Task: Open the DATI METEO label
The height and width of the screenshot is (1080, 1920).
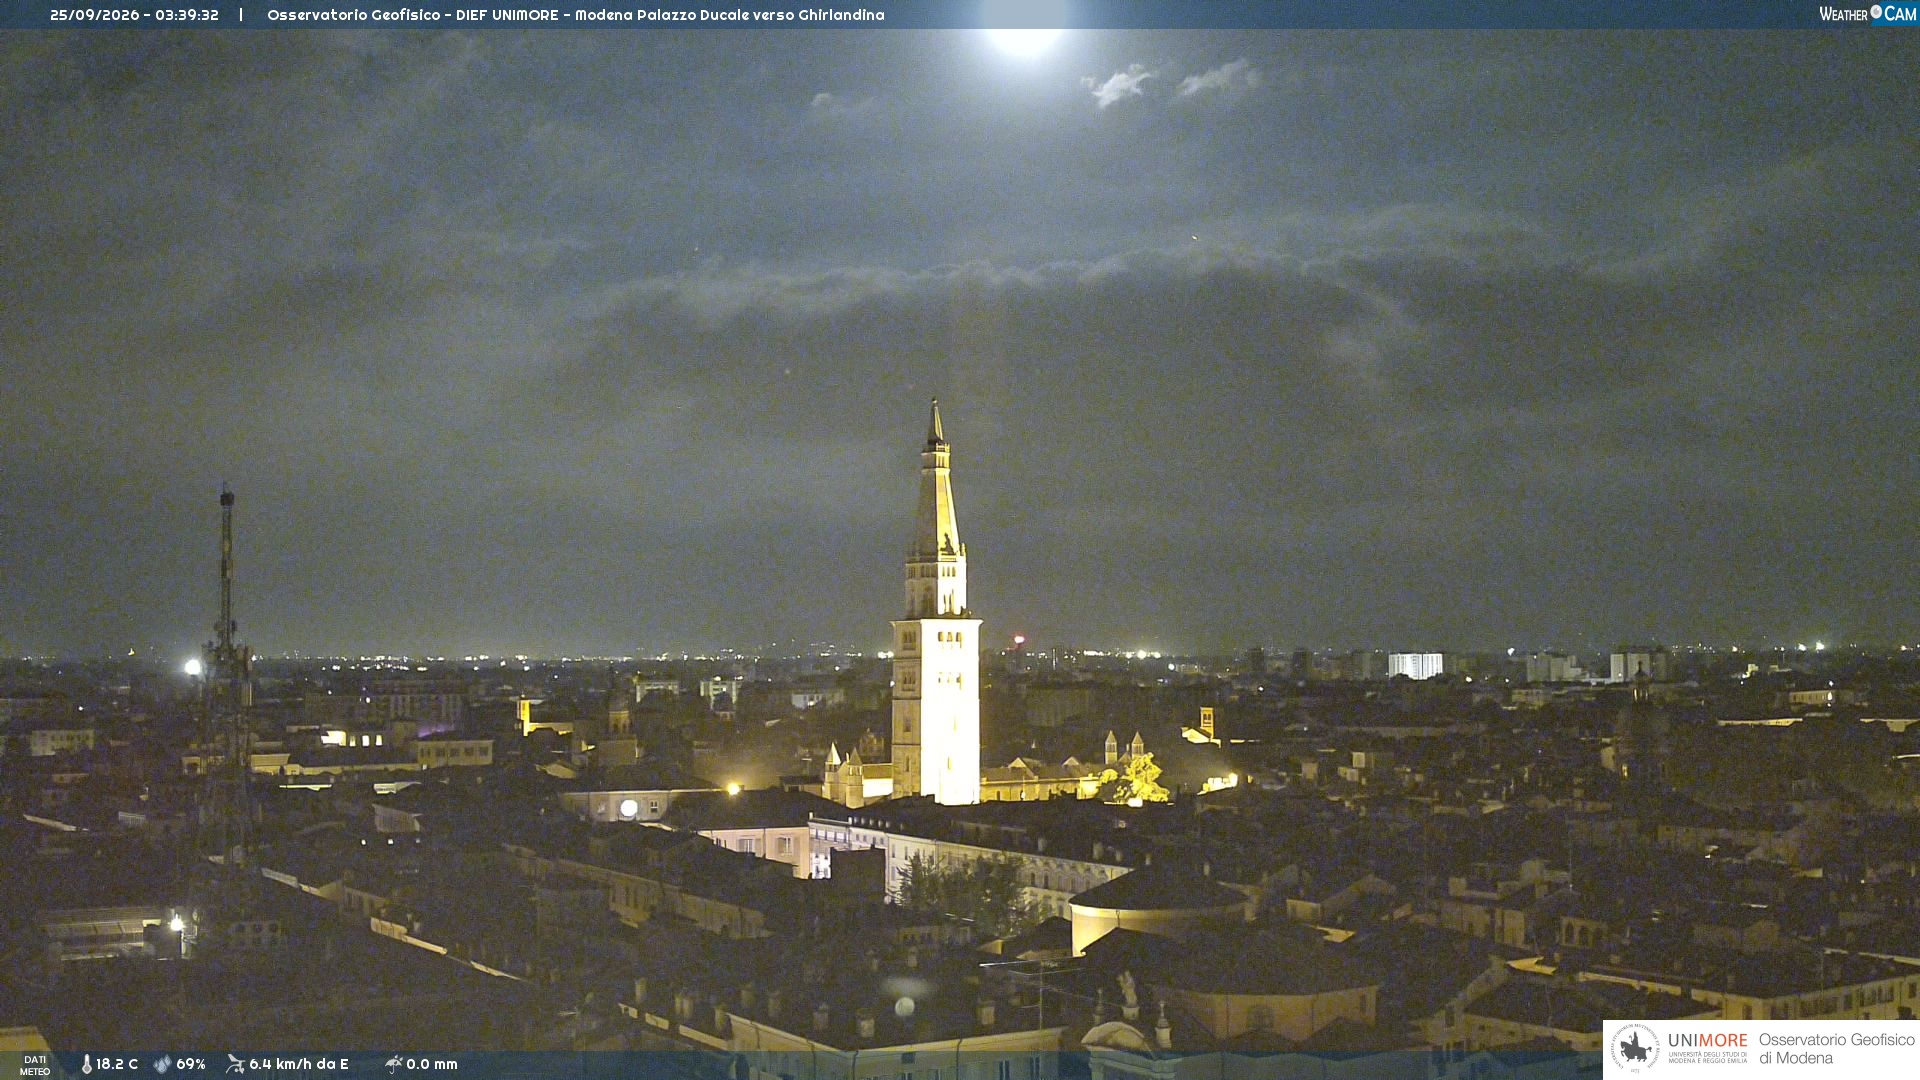Action: pyautogui.click(x=35, y=1065)
